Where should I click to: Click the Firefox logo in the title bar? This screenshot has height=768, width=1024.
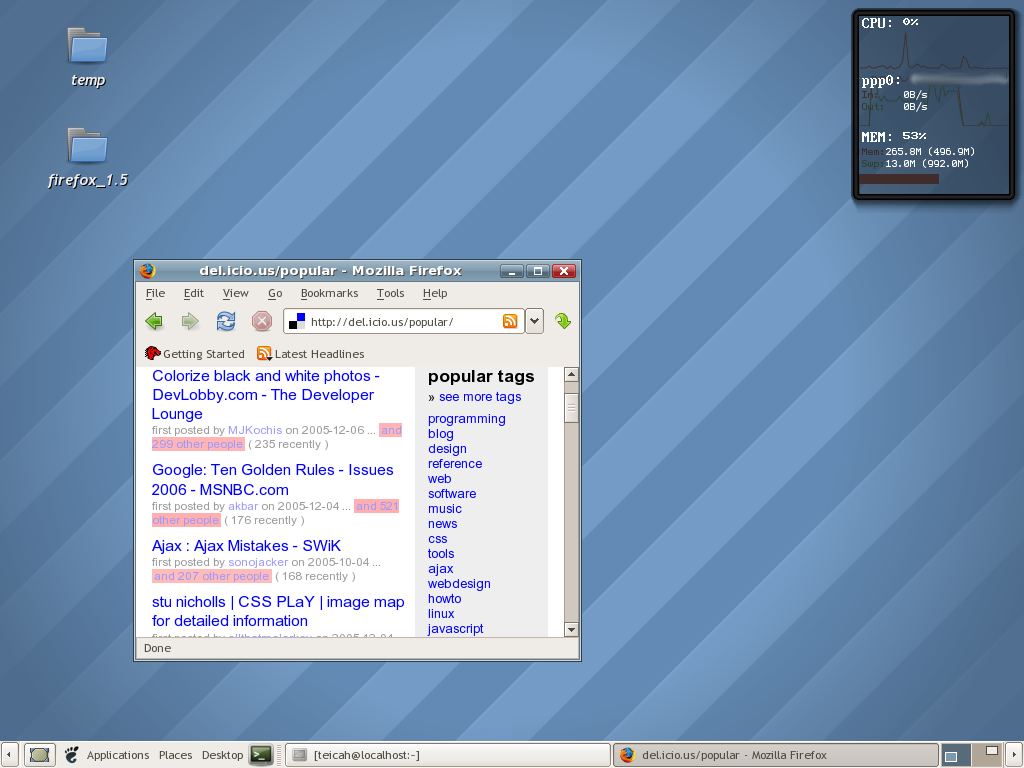pyautogui.click(x=148, y=270)
